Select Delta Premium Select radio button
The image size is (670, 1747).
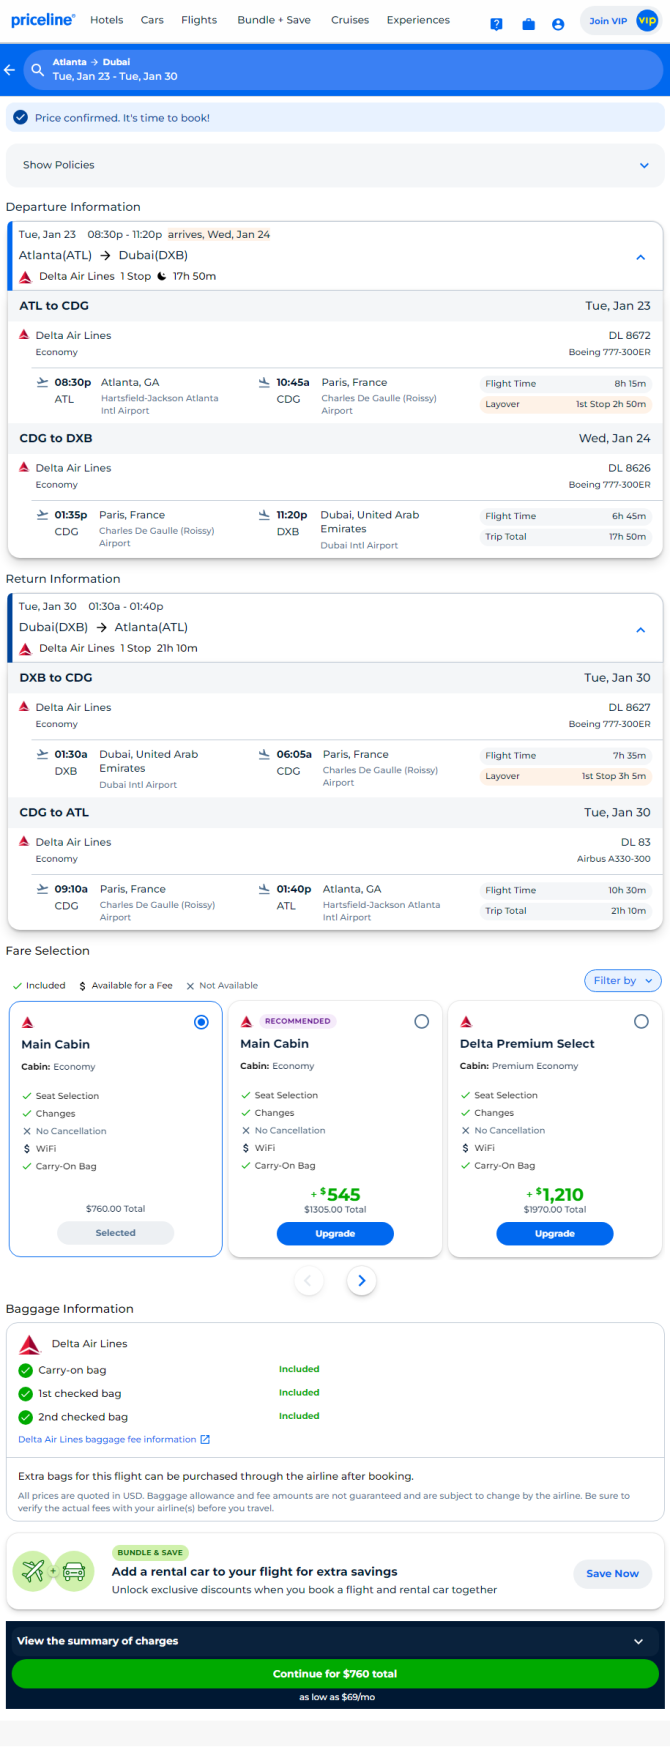click(x=641, y=1021)
